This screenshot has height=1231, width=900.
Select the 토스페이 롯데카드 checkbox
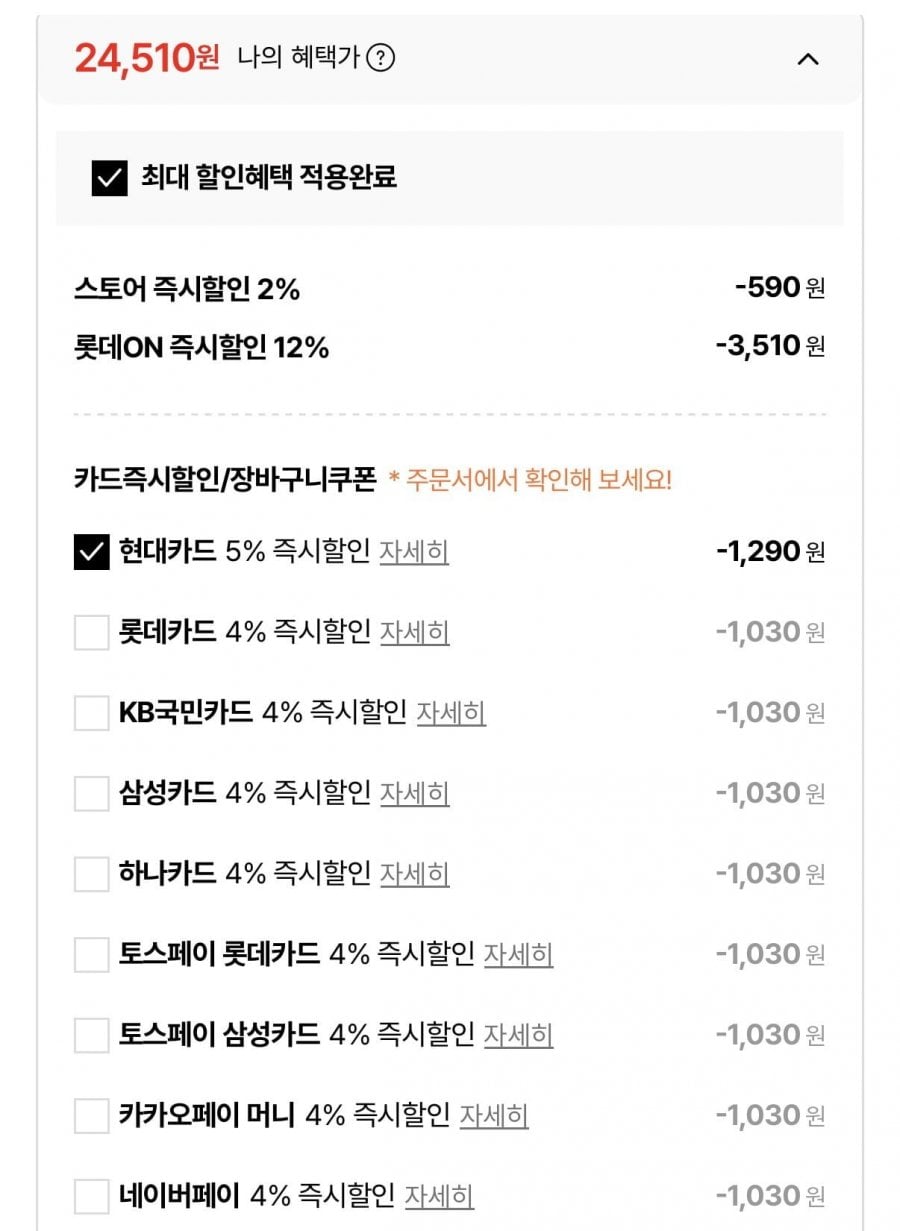91,954
